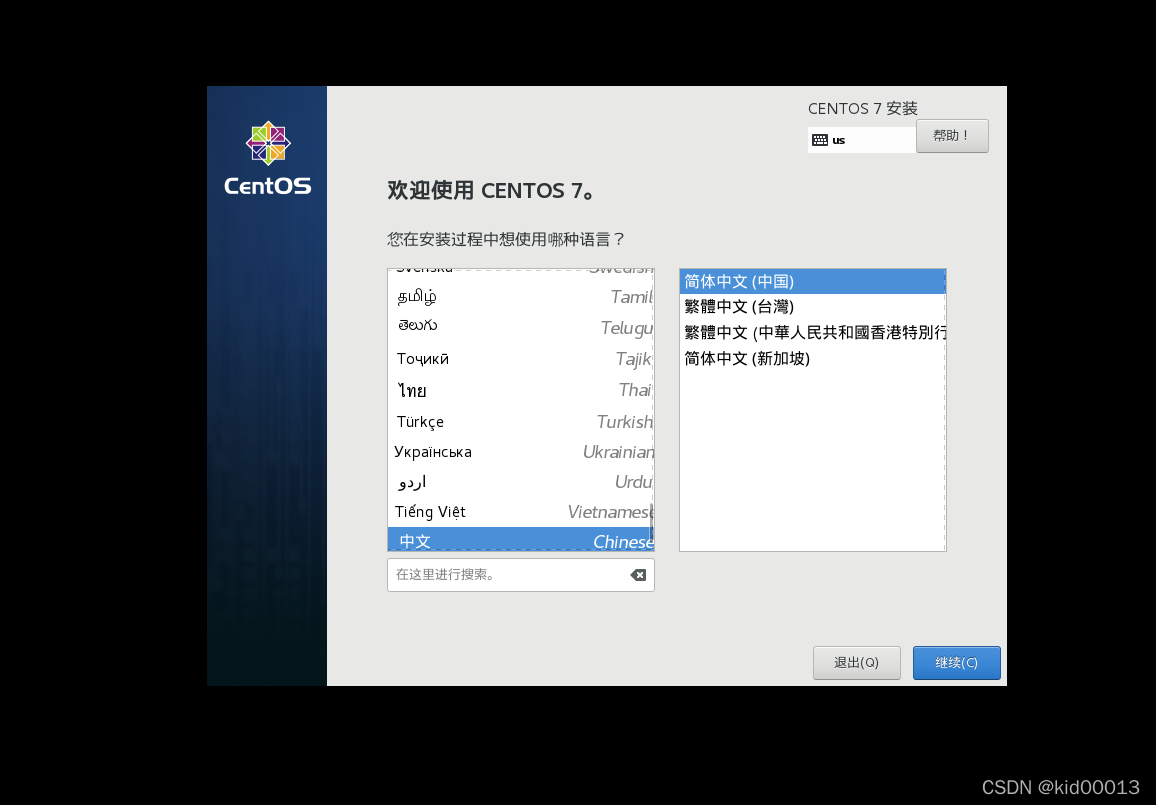Select Türkçe (Turkish) language row
The height and width of the screenshot is (805, 1156).
point(520,422)
